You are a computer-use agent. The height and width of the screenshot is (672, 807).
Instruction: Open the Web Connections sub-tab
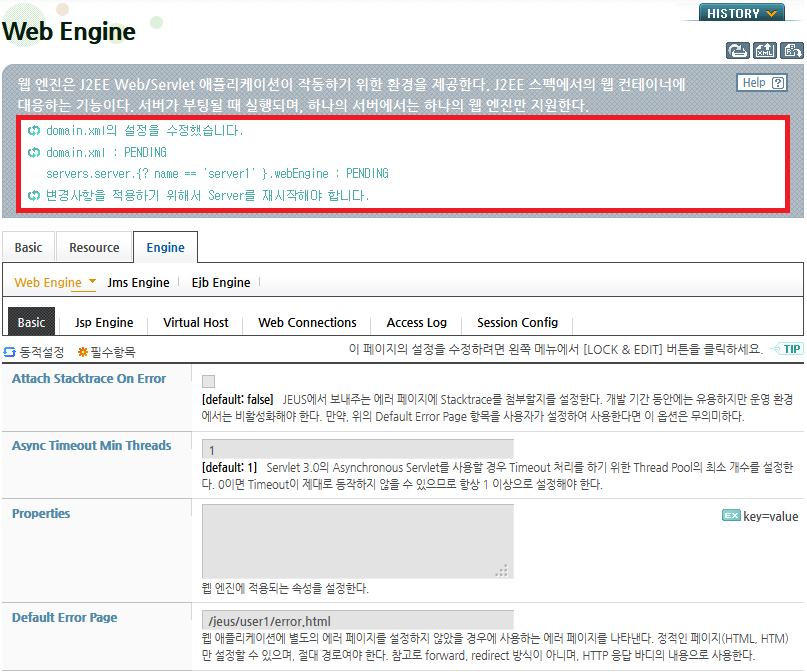307,322
